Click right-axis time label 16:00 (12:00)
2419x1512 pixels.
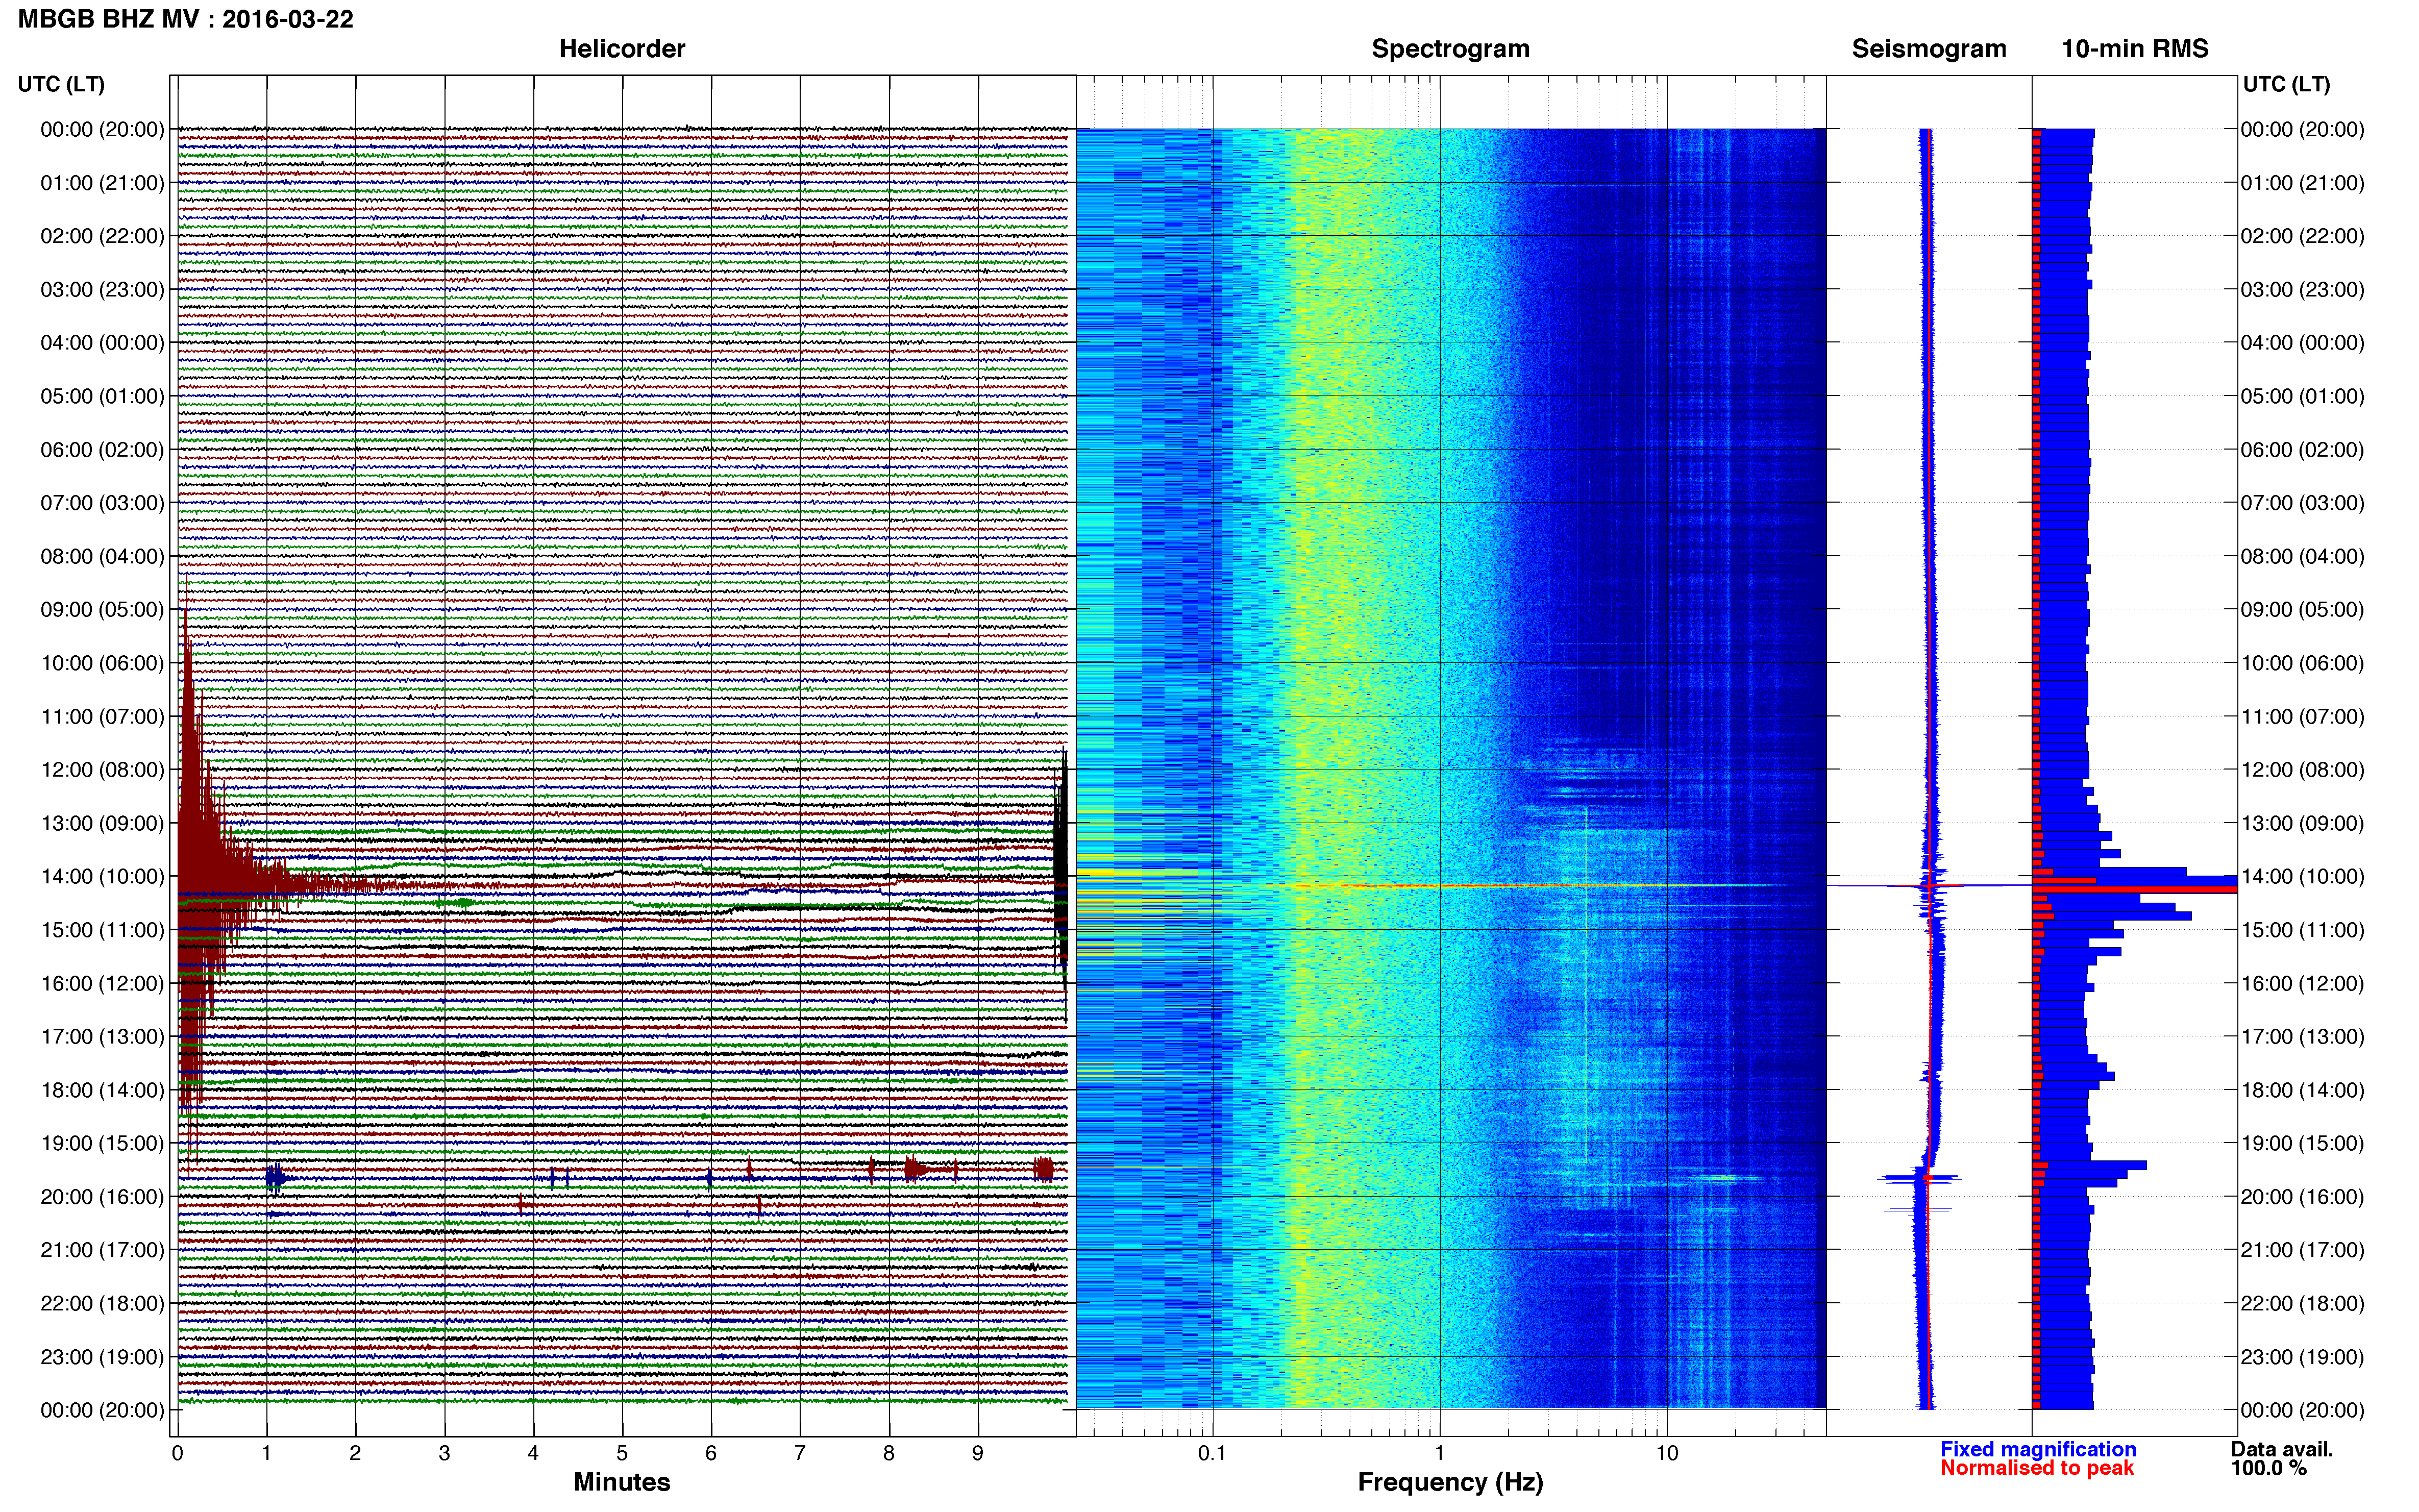(x=2302, y=984)
